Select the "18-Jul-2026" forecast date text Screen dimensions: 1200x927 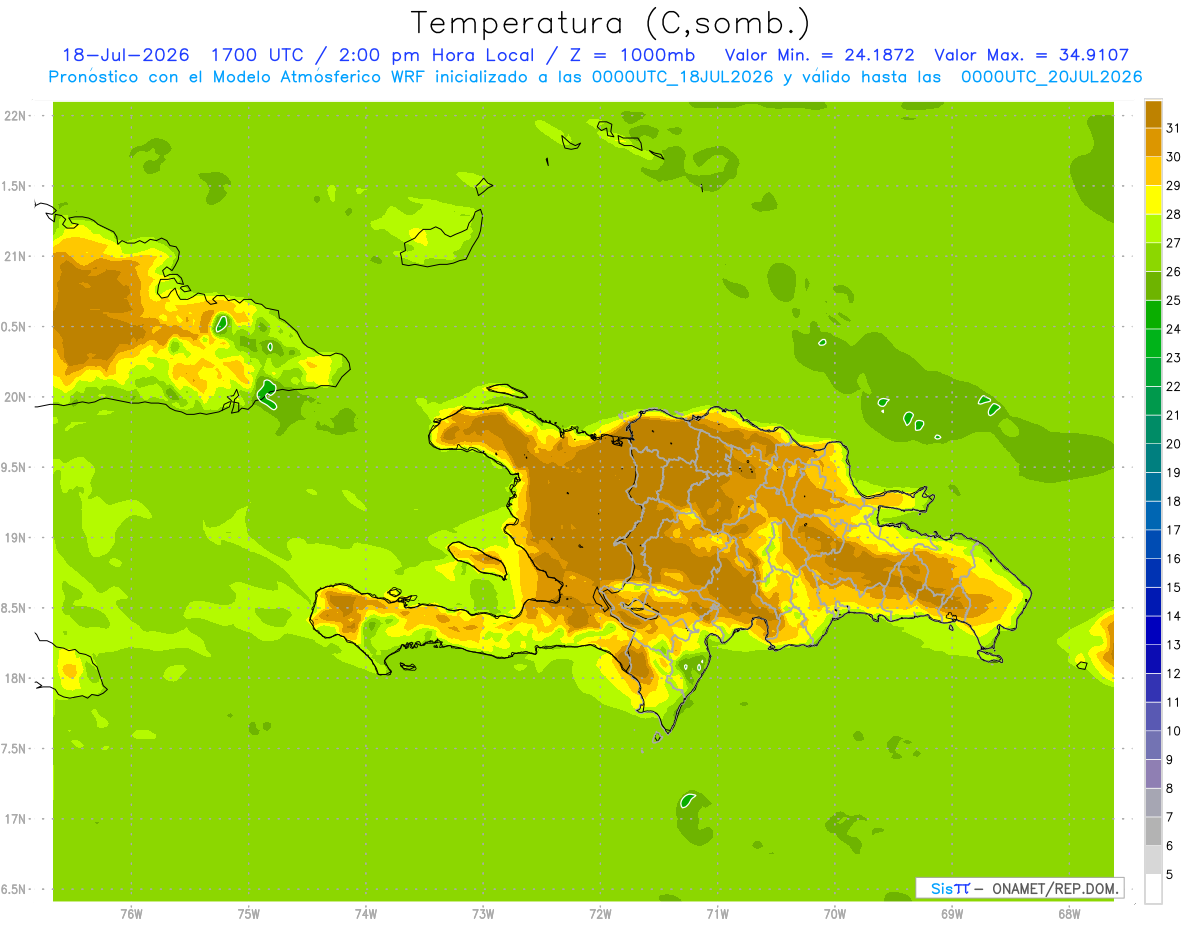[125, 55]
